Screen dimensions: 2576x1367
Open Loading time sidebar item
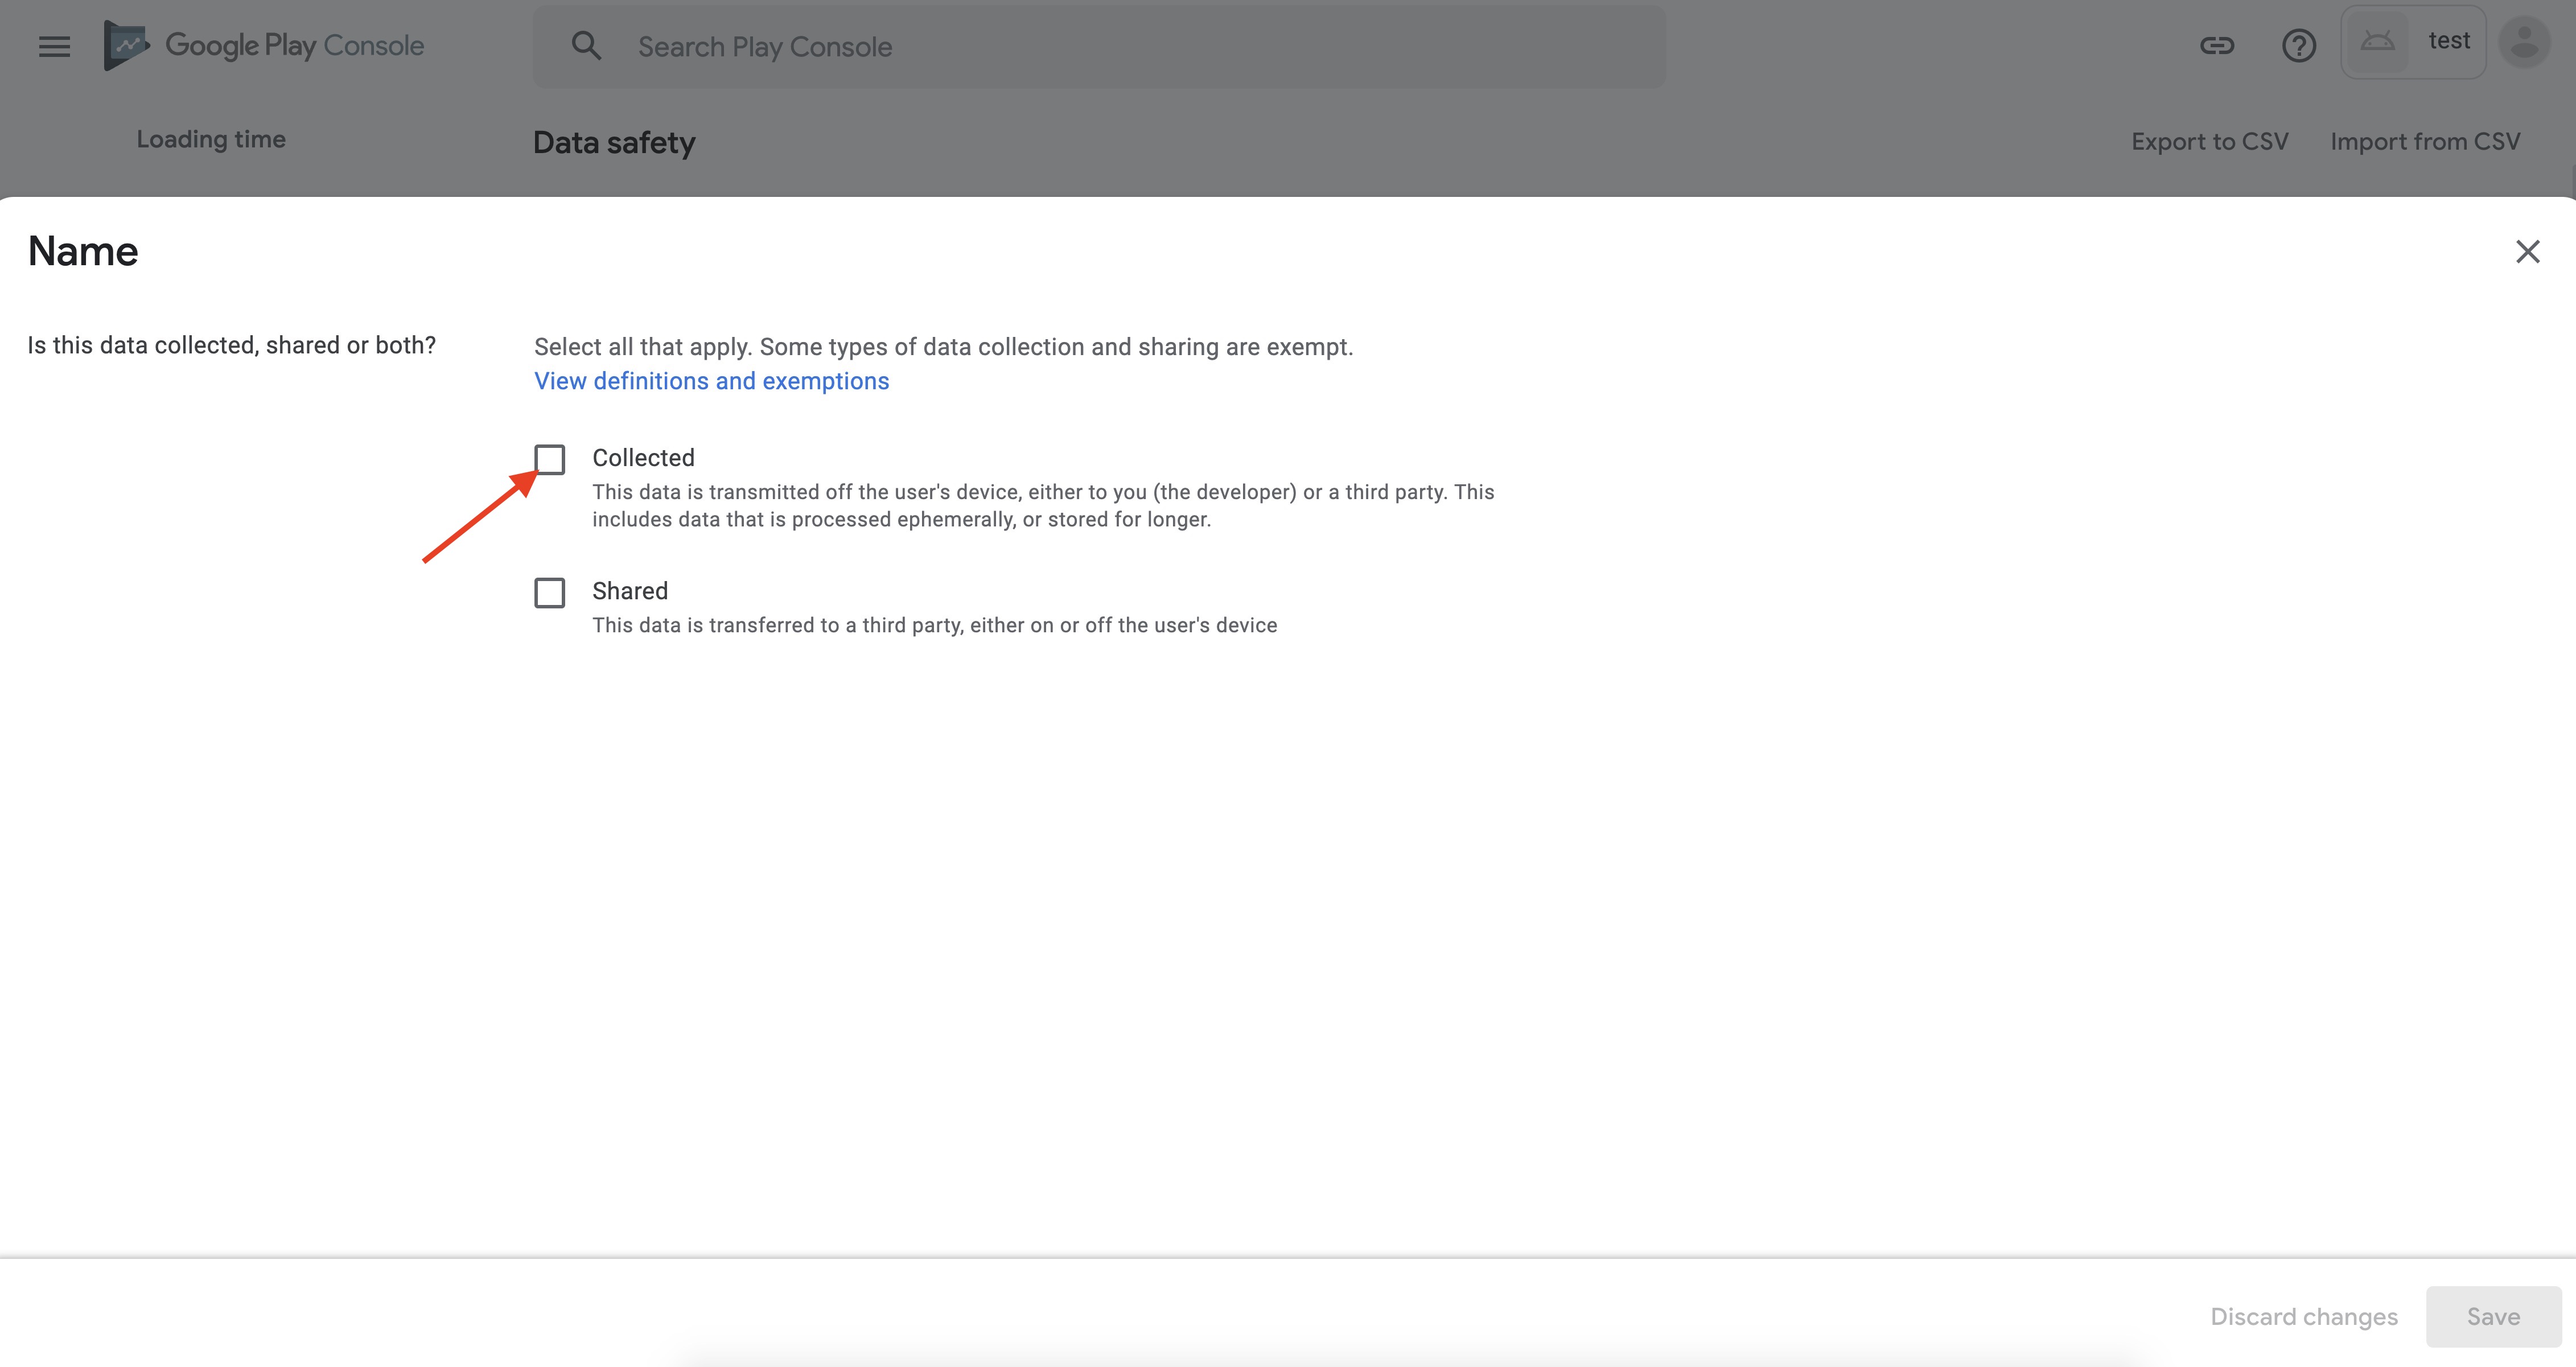coord(211,140)
